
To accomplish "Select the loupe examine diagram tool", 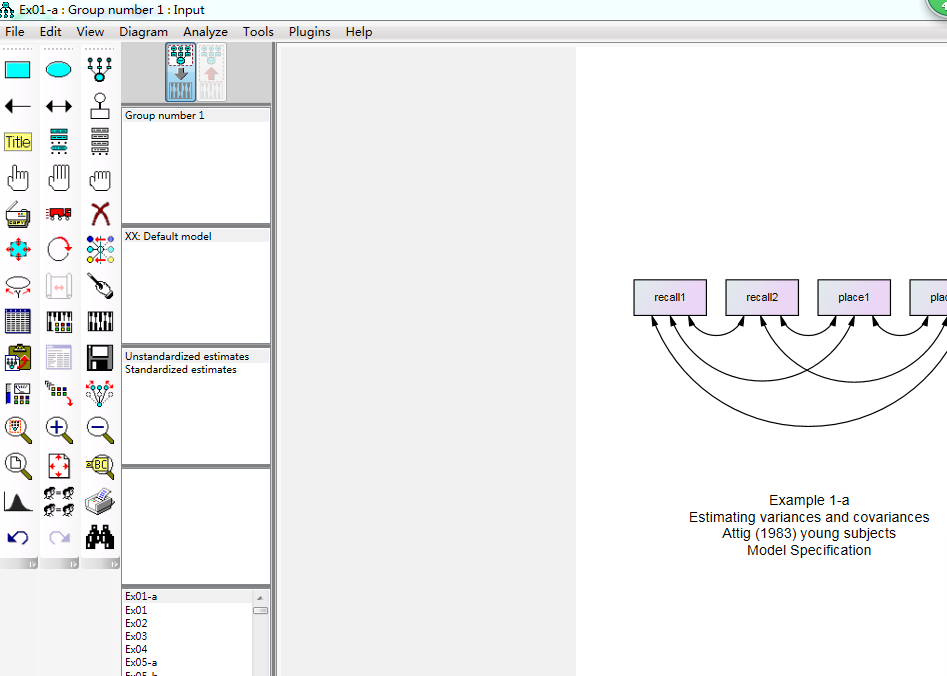I will (x=100, y=466).
